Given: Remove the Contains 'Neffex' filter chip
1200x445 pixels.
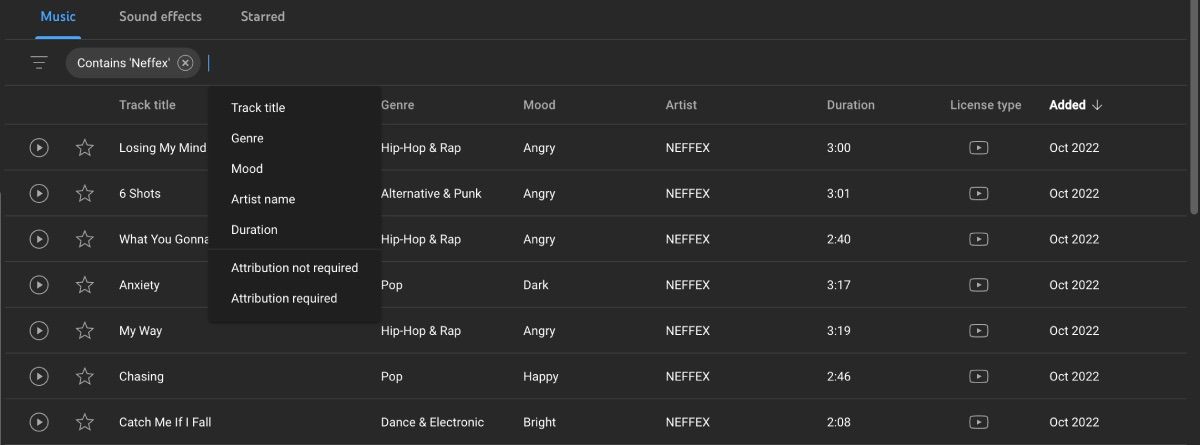Looking at the screenshot, I should point(185,63).
